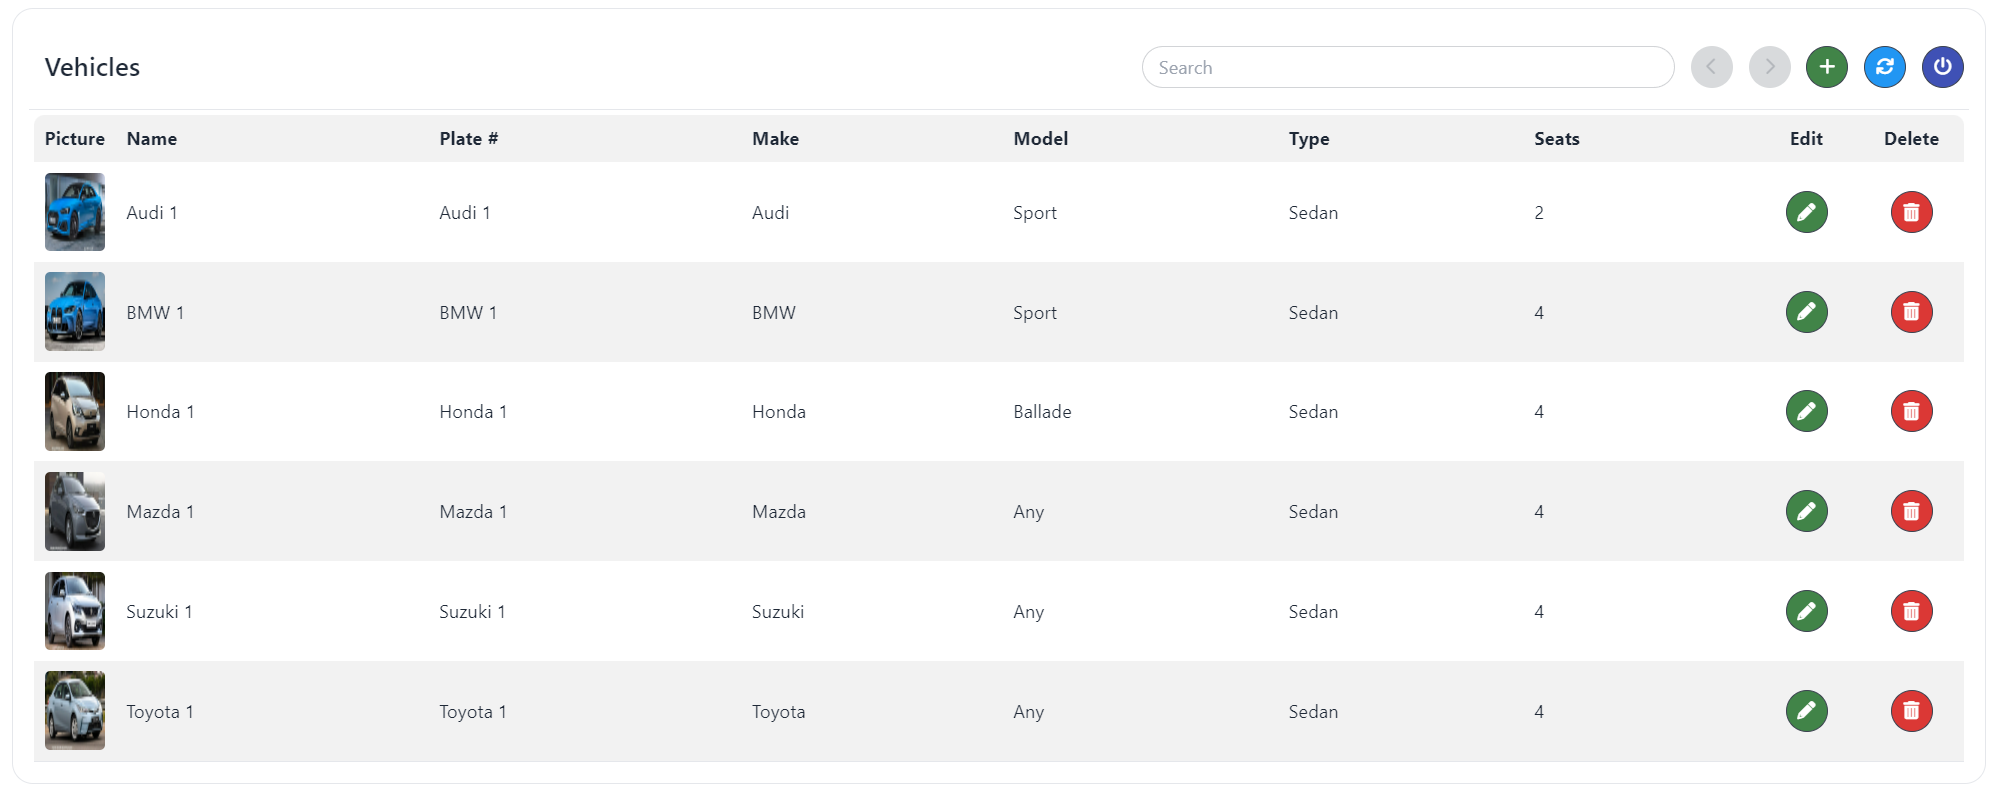Click the blue refresh icon
Viewport: 2000px width, 797px height.
pos(1884,67)
